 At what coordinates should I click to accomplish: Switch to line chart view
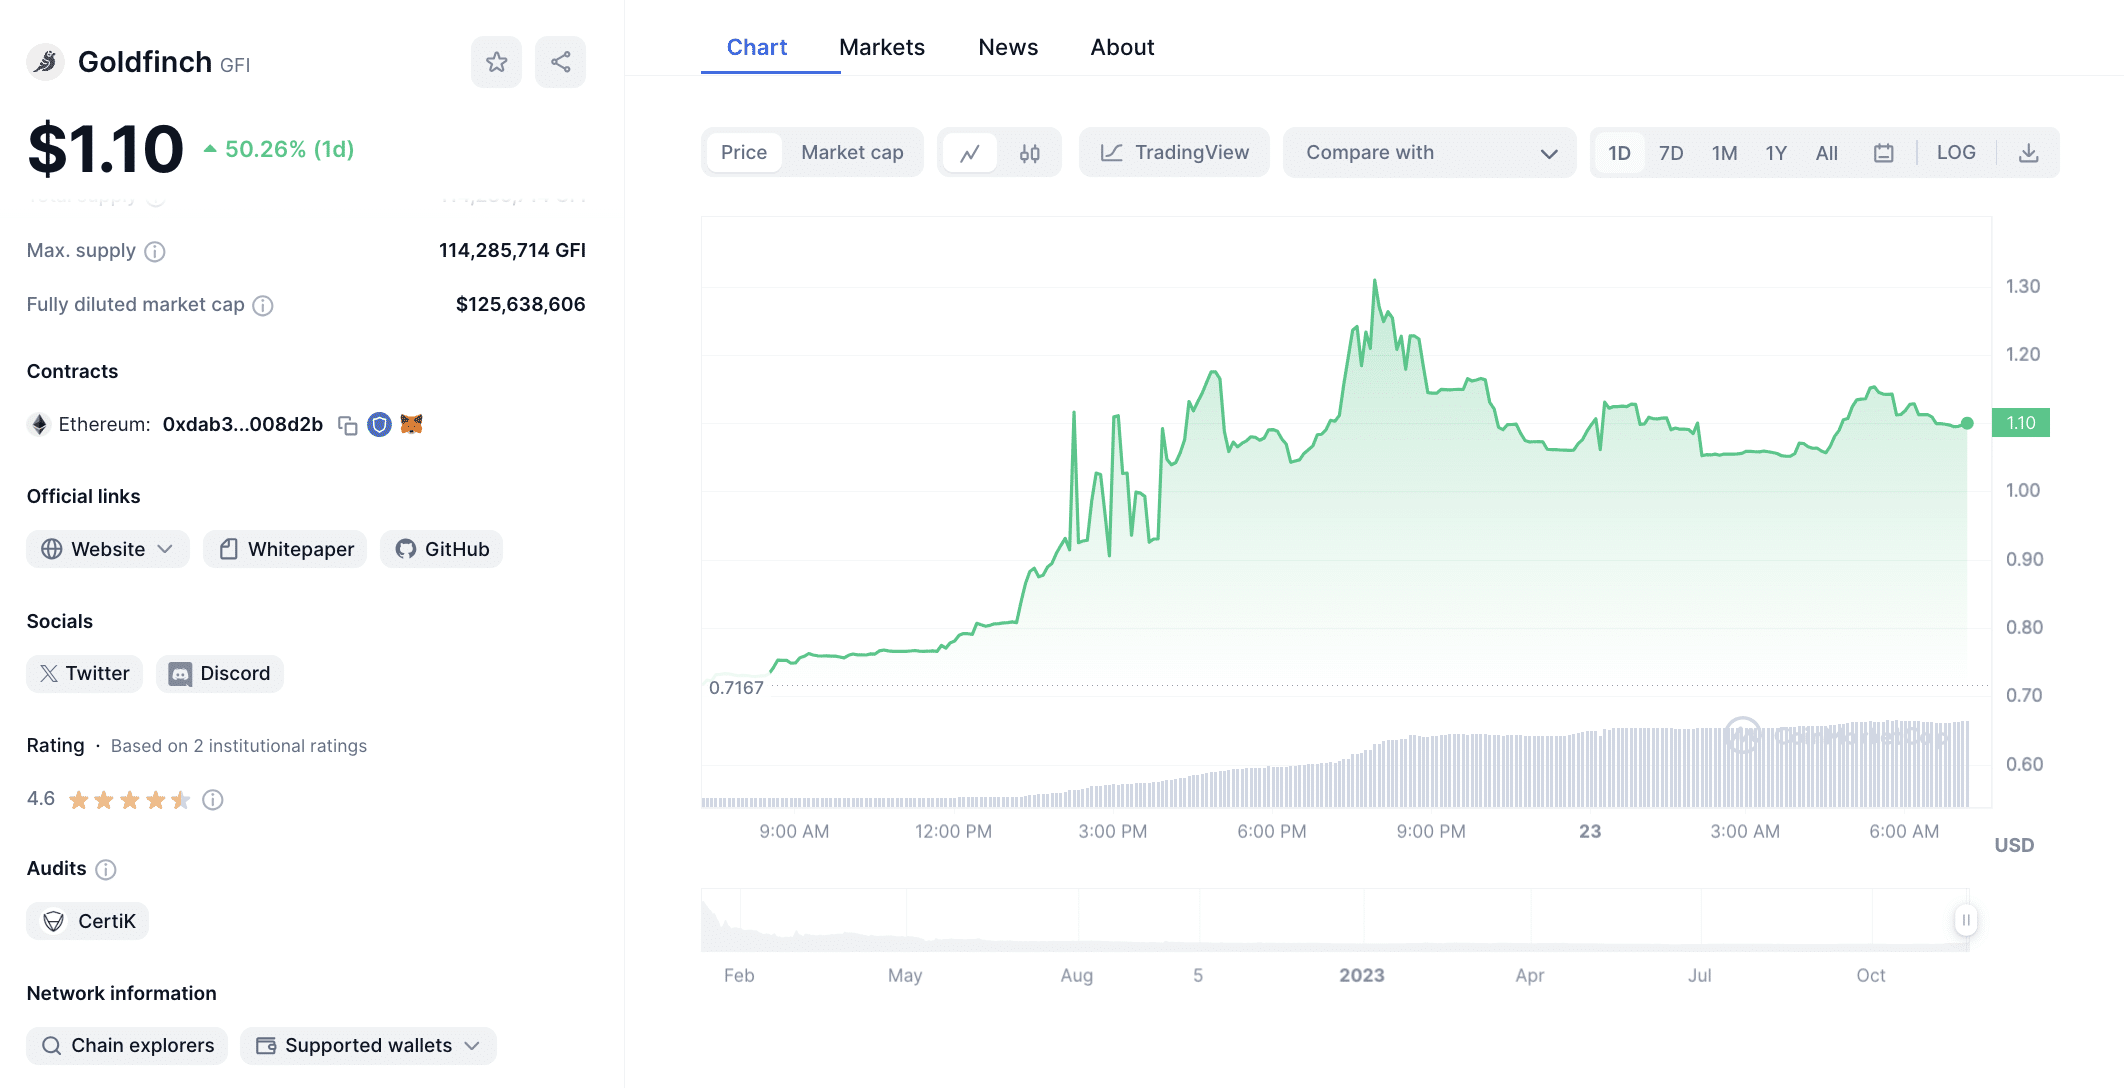tap(970, 153)
